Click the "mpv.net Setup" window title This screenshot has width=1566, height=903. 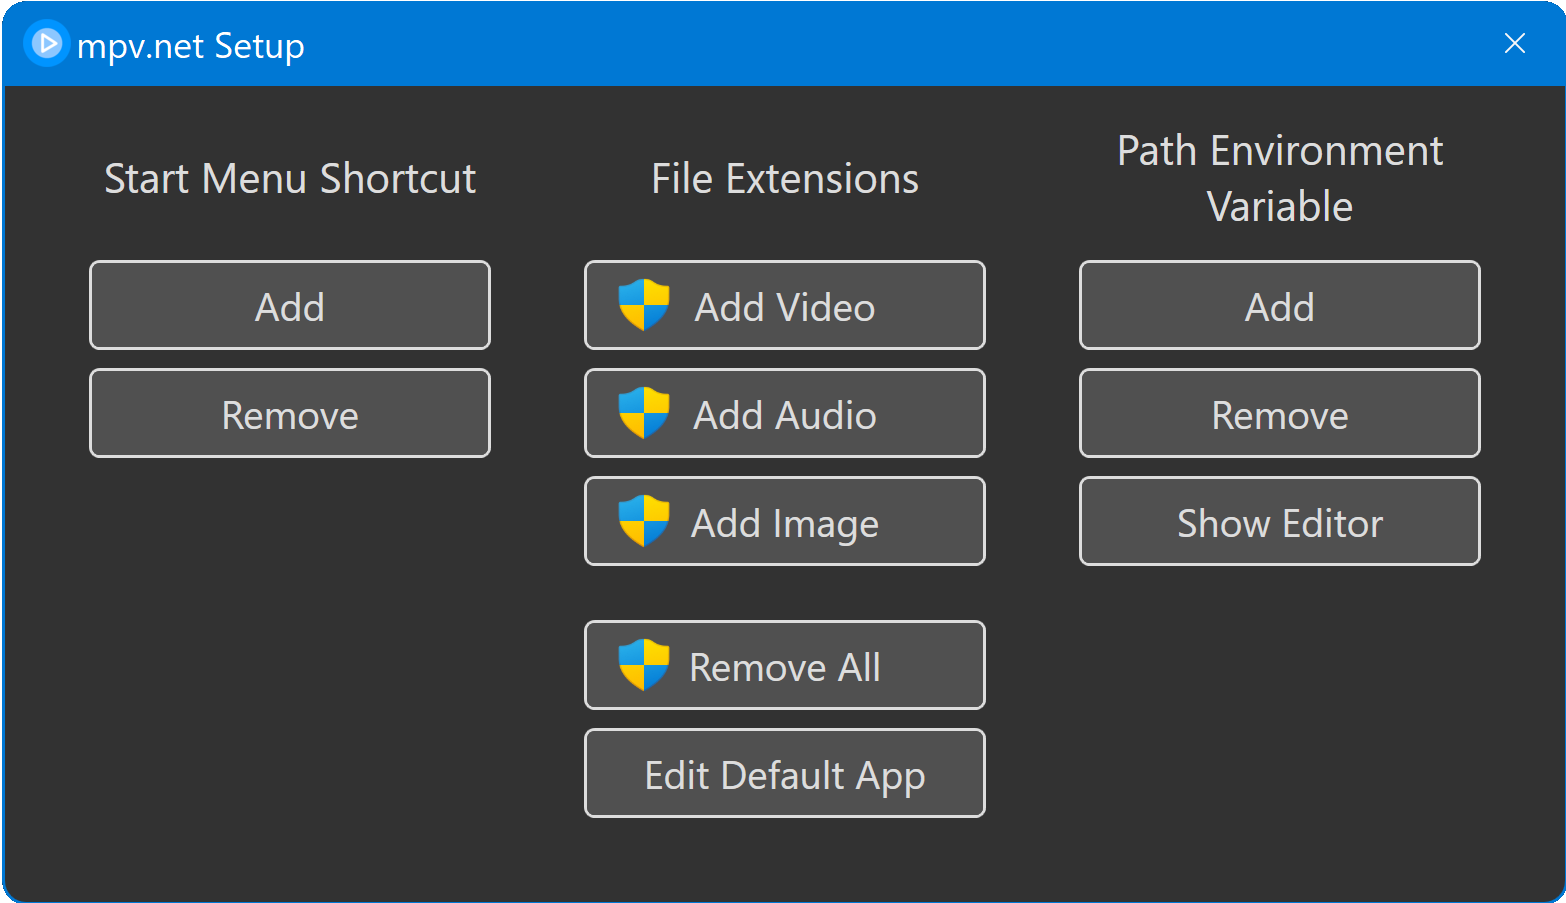pos(191,46)
